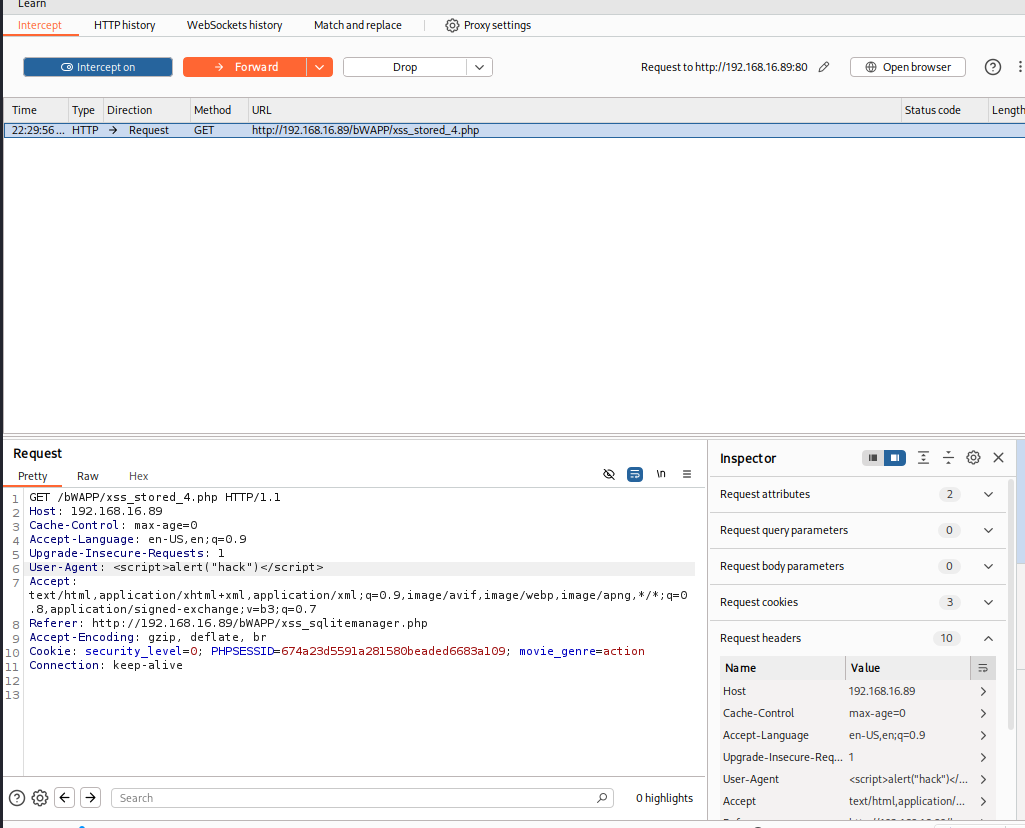Close the Inspector panel
1025x828 pixels.
[x=998, y=458]
